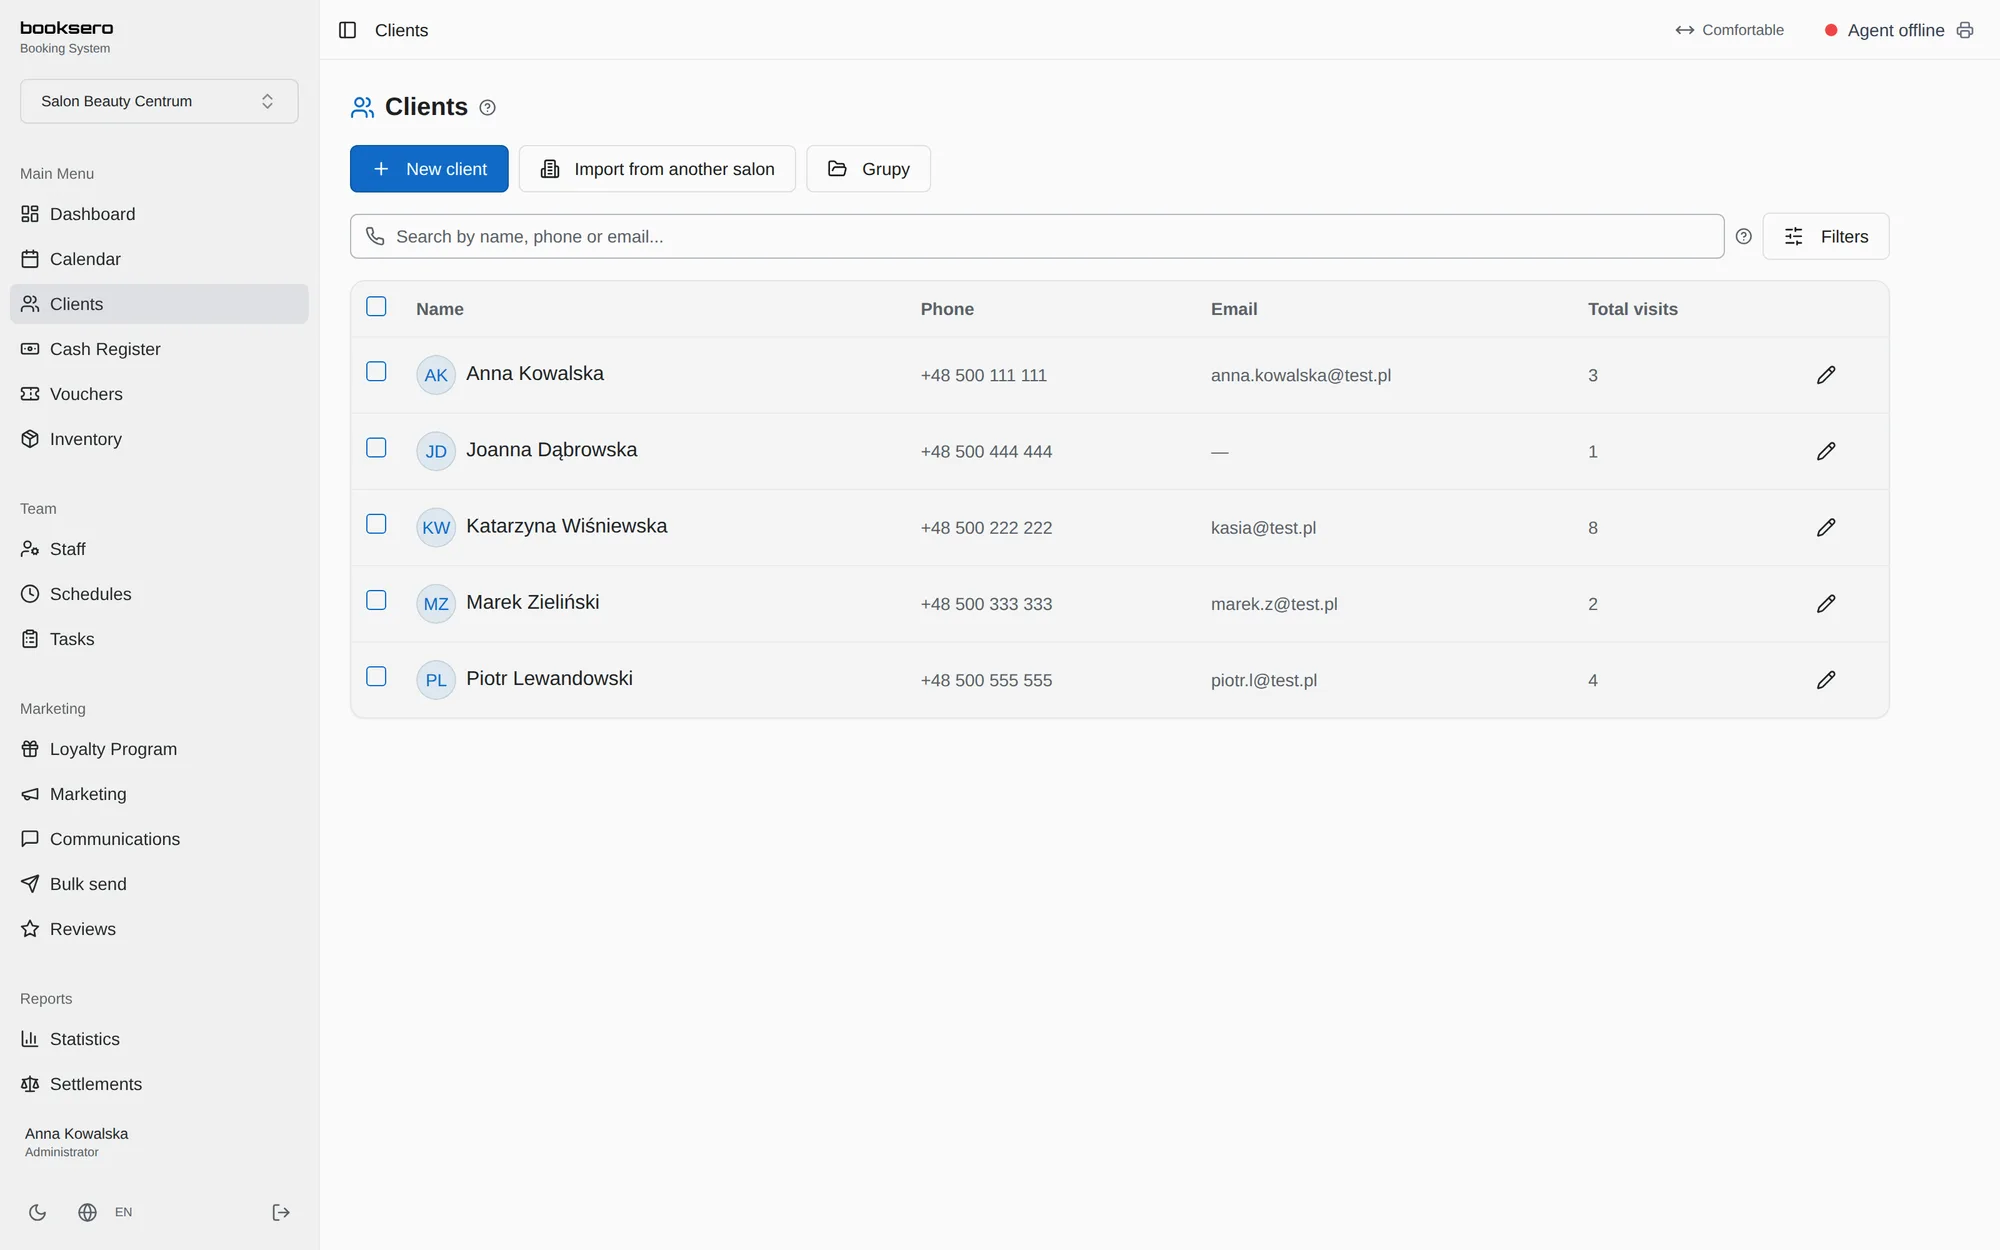Click Agent offline status label

[1896, 30]
